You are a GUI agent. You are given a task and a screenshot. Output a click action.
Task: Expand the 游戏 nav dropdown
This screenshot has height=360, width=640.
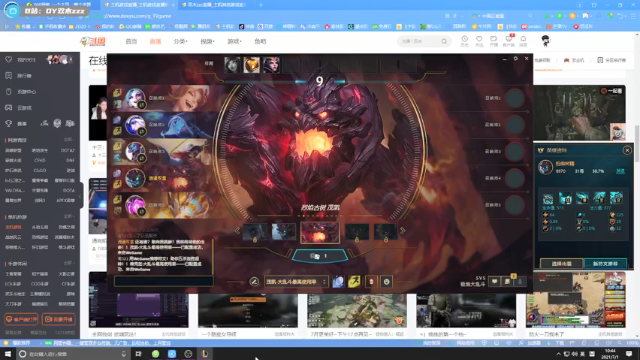tap(234, 41)
